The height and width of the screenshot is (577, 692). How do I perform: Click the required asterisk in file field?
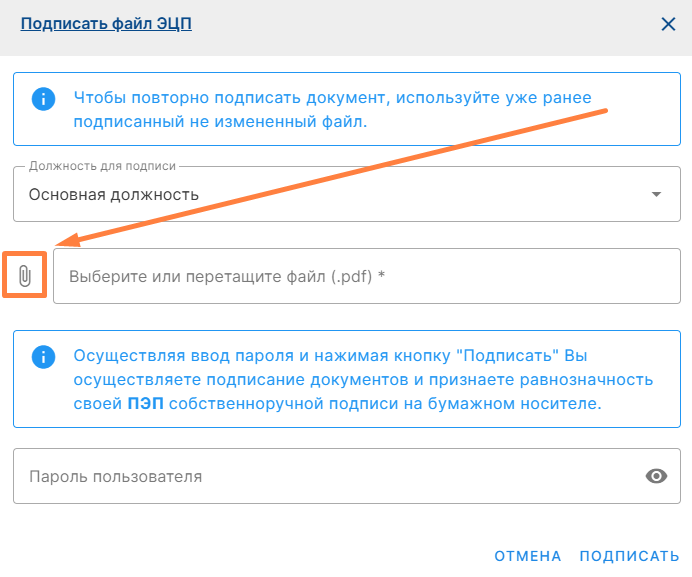[382, 276]
